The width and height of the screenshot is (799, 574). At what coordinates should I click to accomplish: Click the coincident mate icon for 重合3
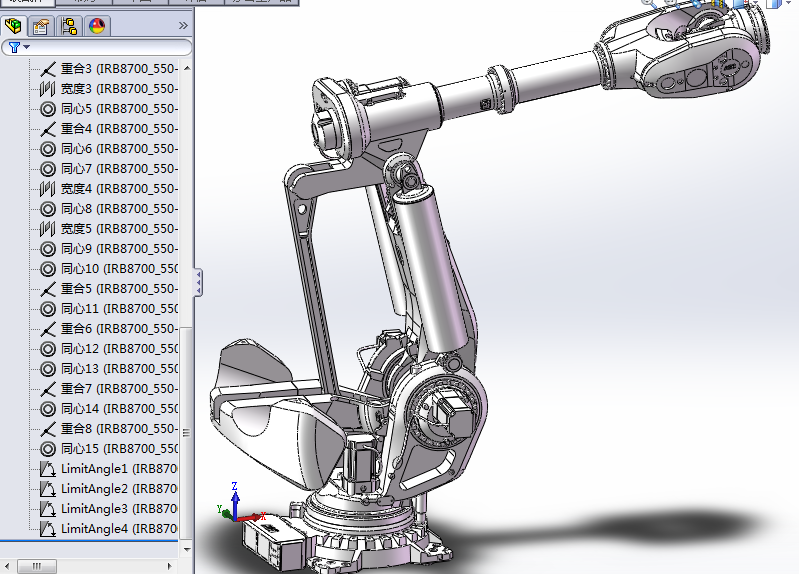pos(47,69)
